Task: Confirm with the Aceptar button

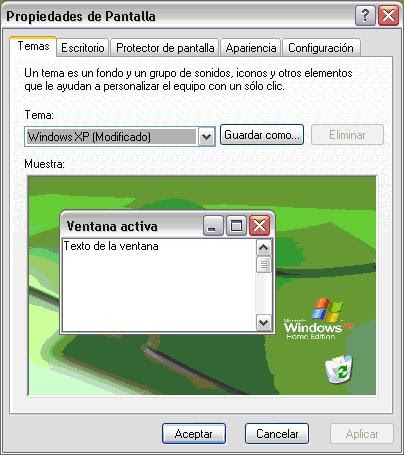Action: [194, 434]
